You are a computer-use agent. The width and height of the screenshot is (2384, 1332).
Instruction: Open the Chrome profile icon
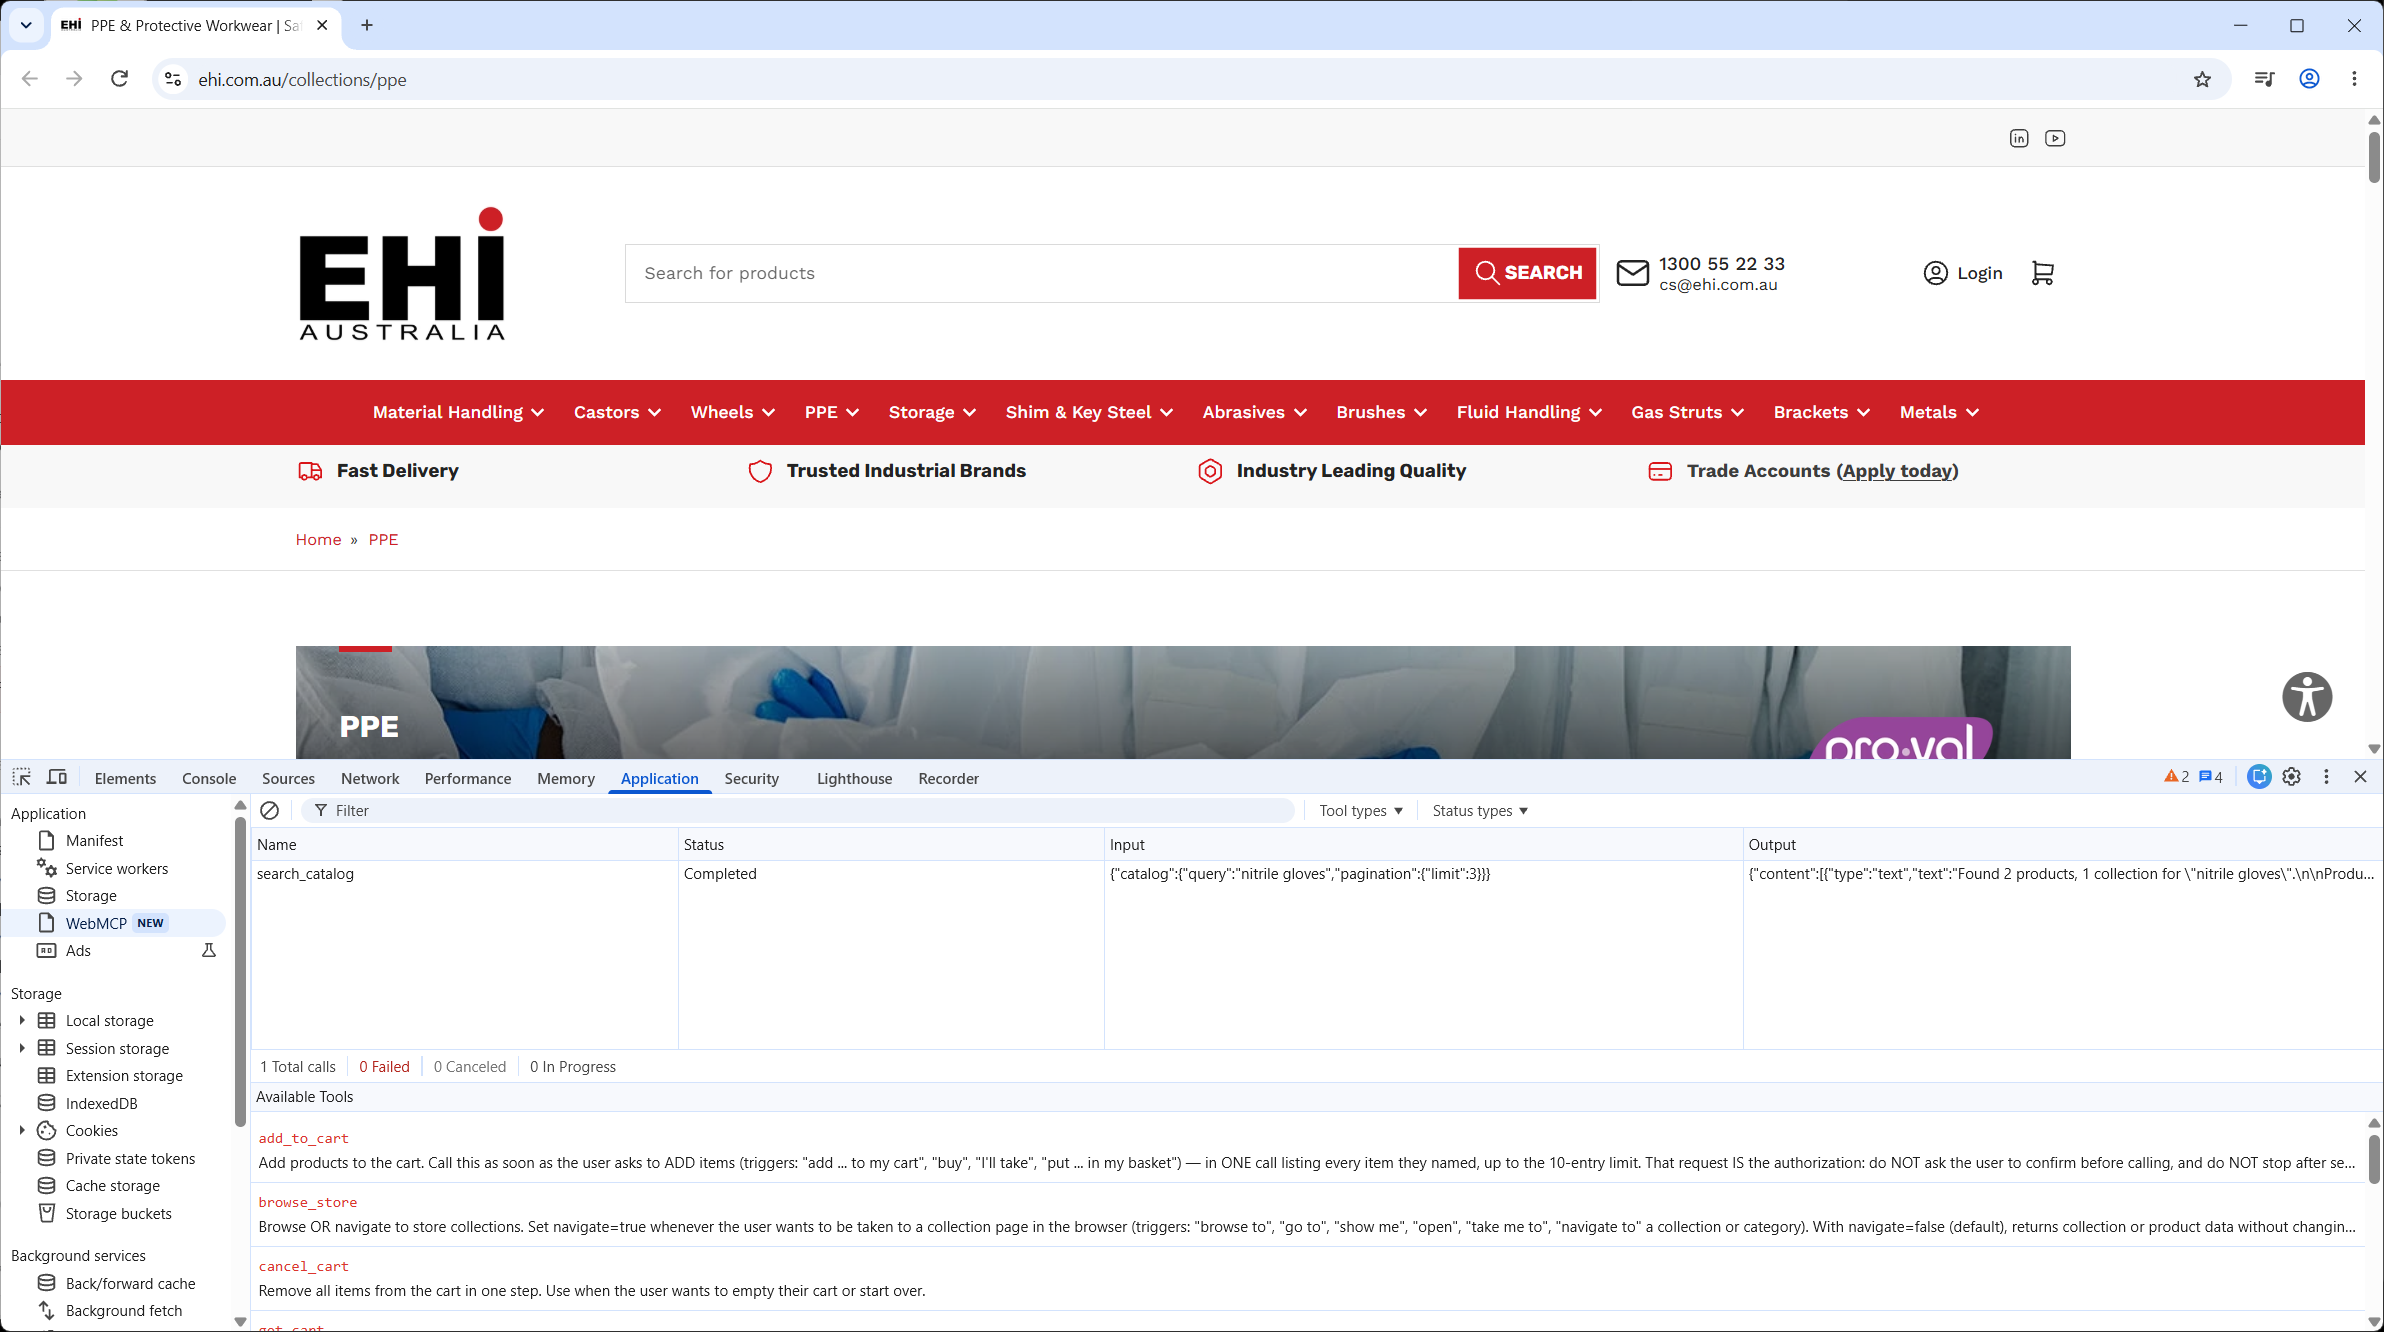(2309, 79)
